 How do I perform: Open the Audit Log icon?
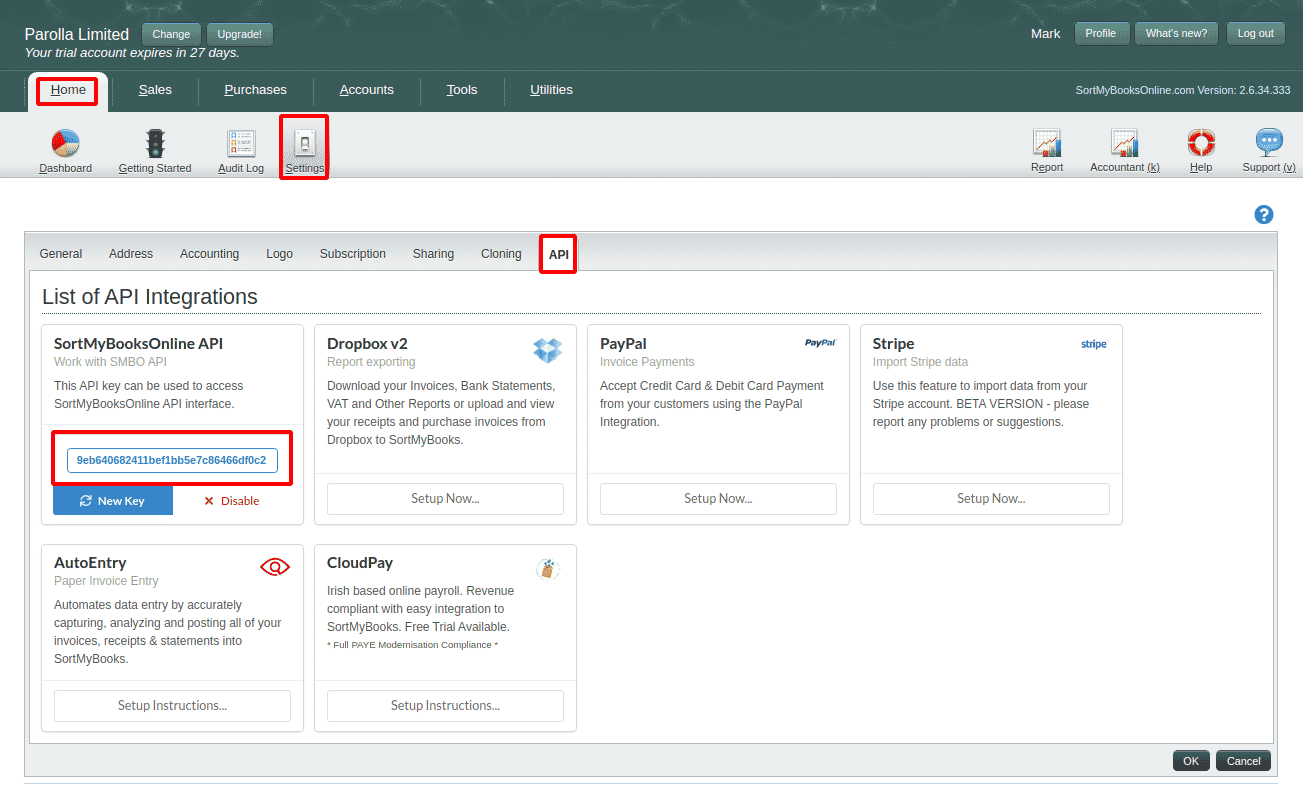tap(241, 144)
